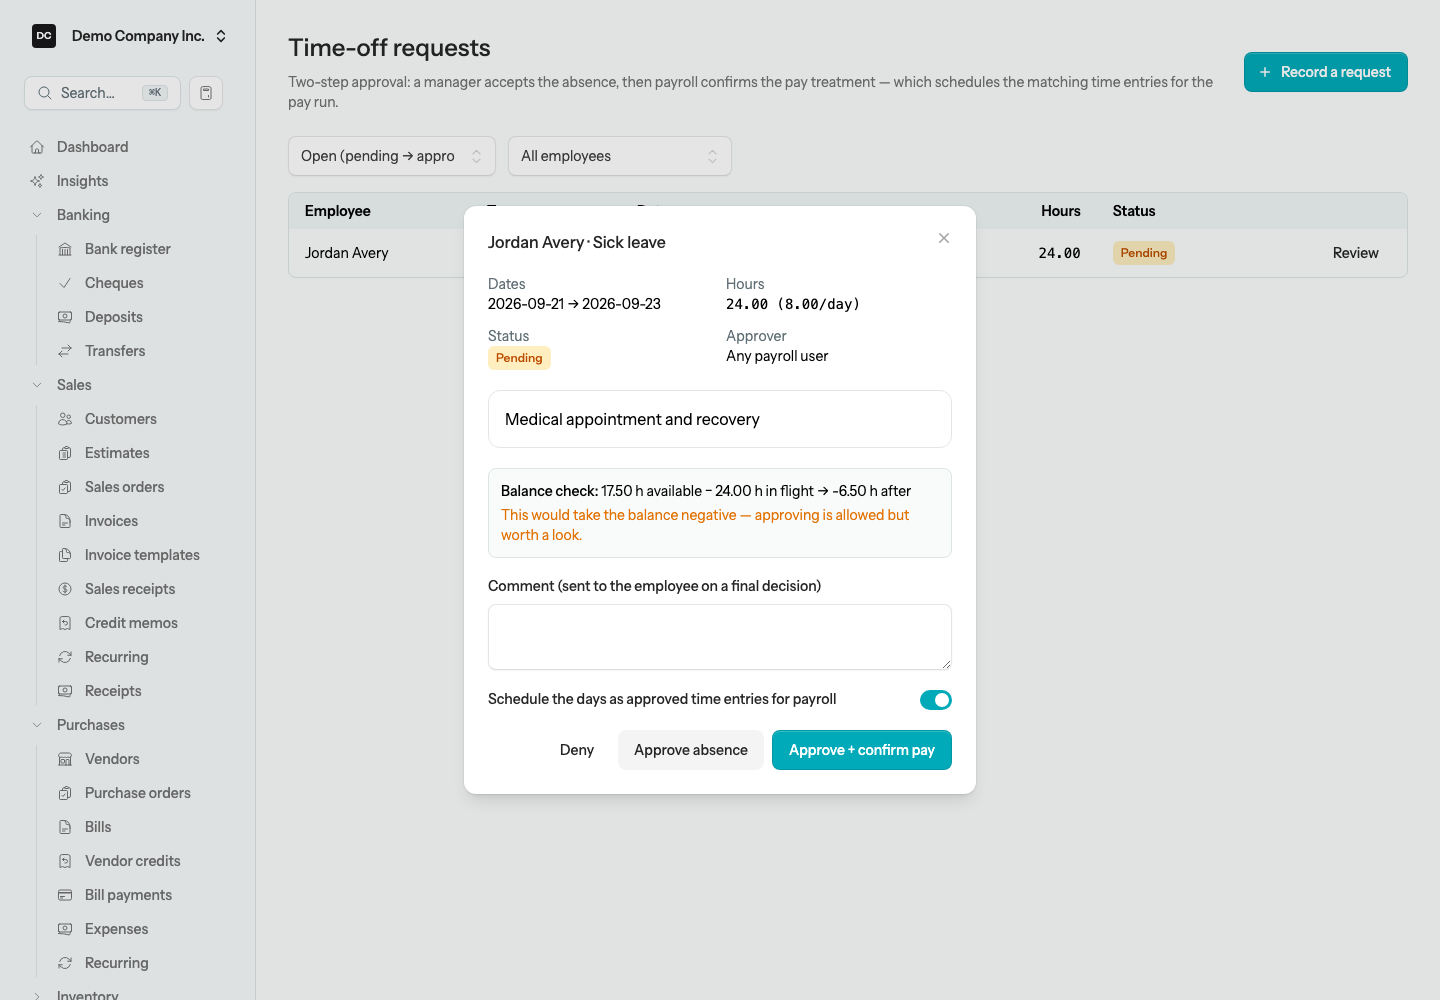Click the 24.00 hours cell in table
The width and height of the screenshot is (1440, 1000).
point(1059,253)
